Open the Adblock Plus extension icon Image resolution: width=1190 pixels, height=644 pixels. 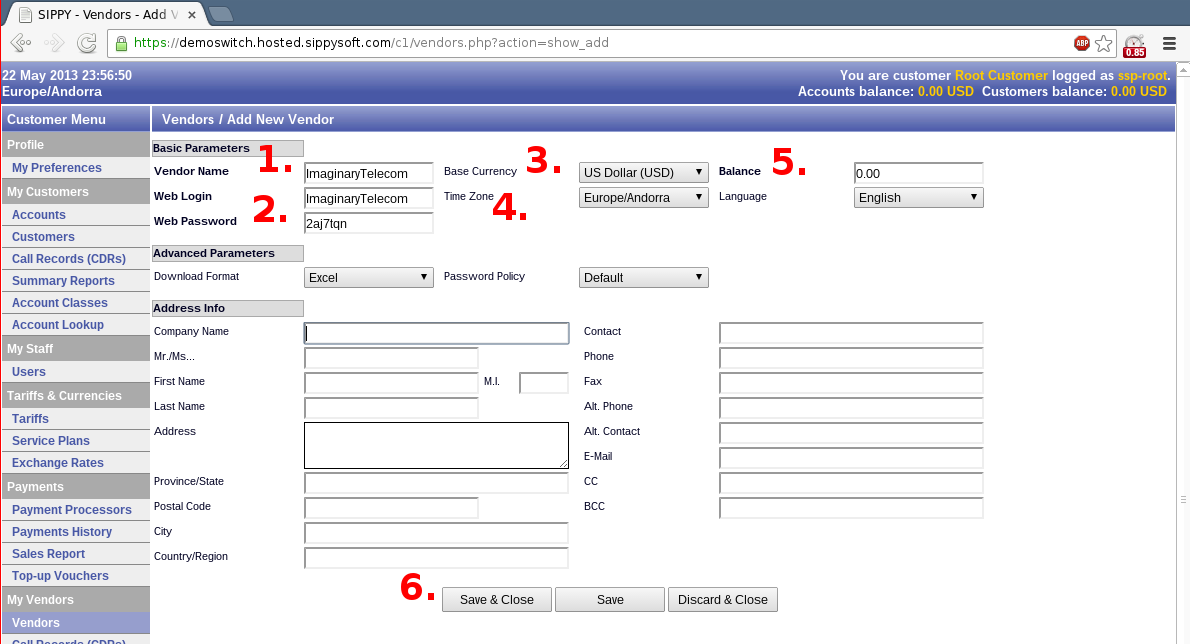(1081, 44)
